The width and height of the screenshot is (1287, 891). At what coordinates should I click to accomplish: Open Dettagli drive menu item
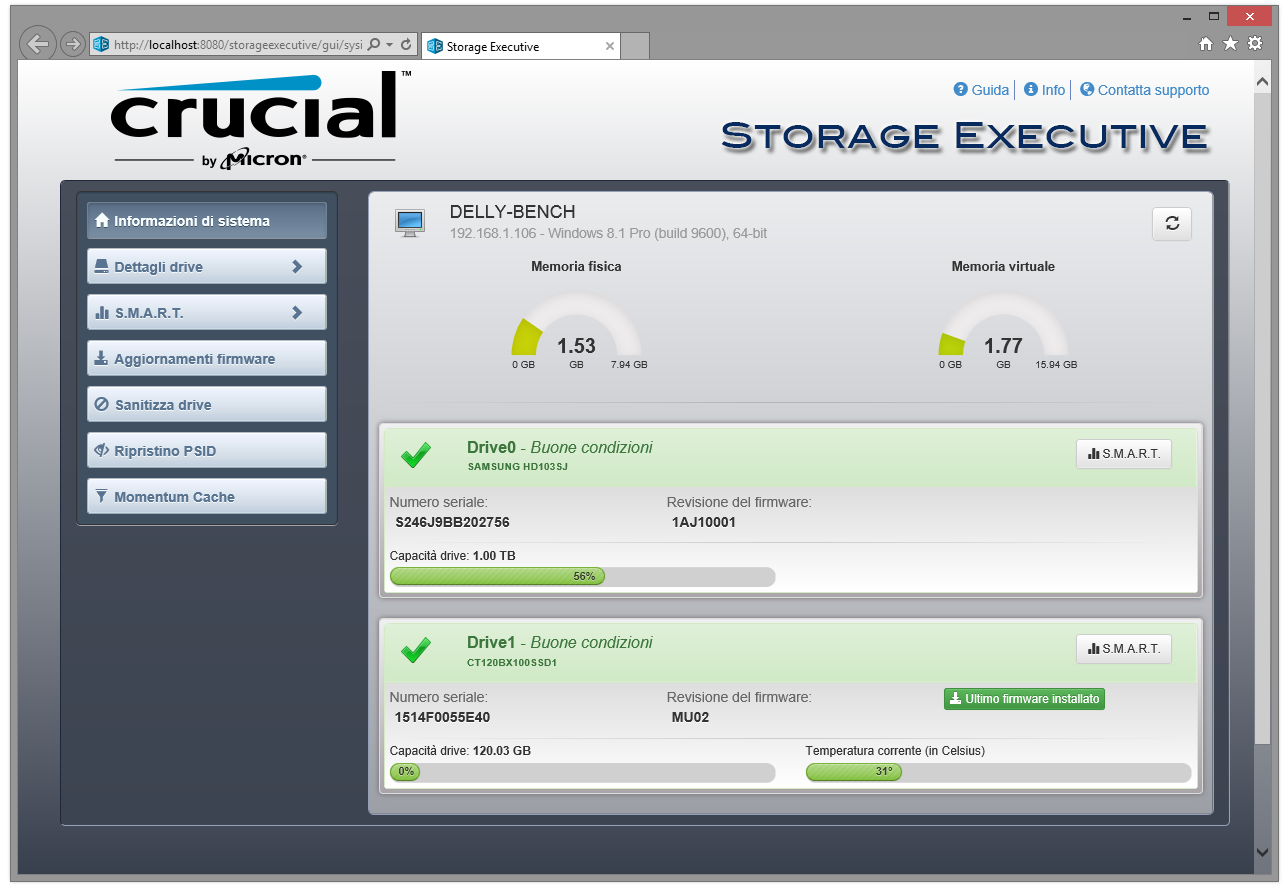click(207, 267)
